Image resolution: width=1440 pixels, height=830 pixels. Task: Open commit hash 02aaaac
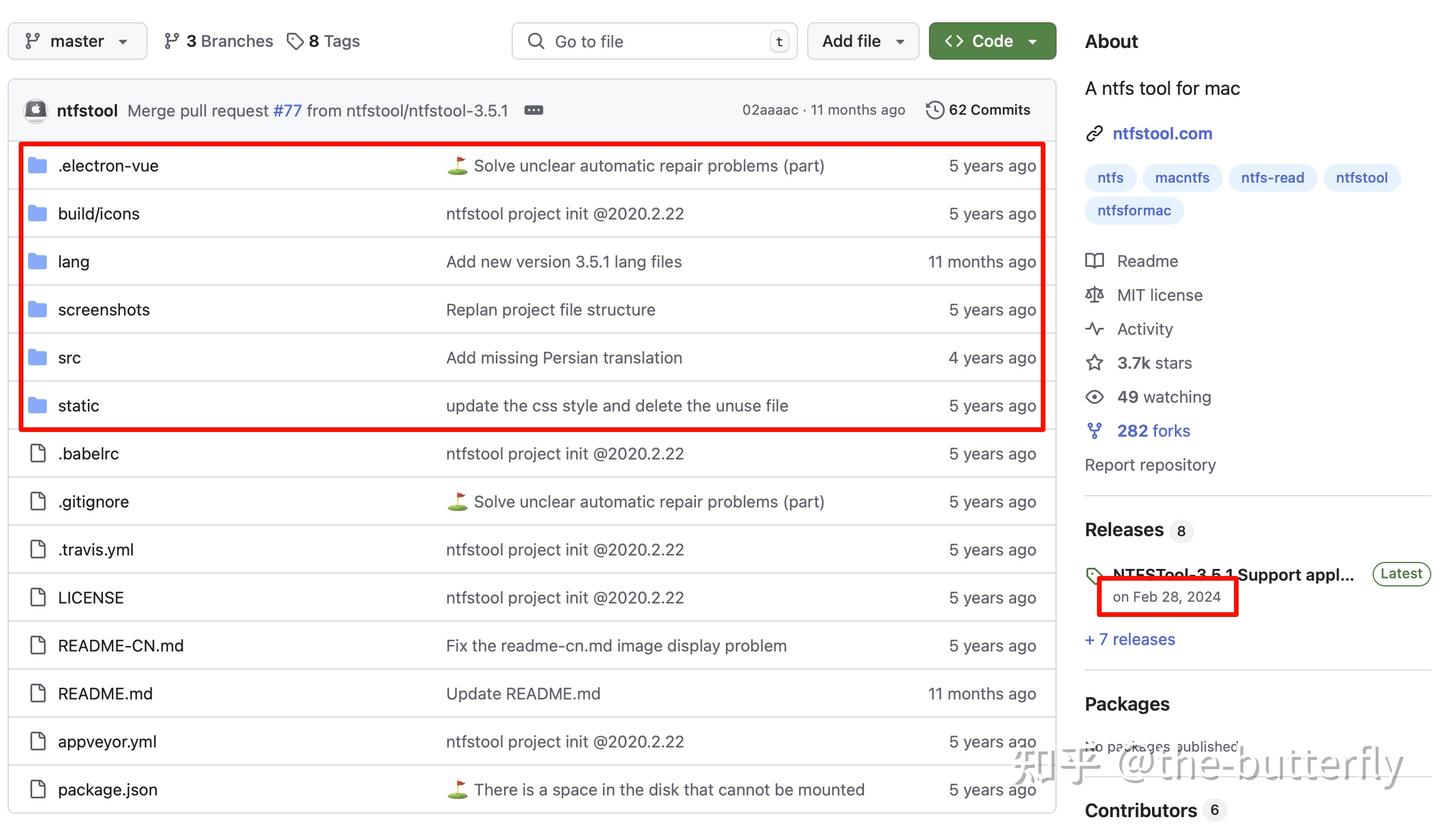[x=770, y=110]
